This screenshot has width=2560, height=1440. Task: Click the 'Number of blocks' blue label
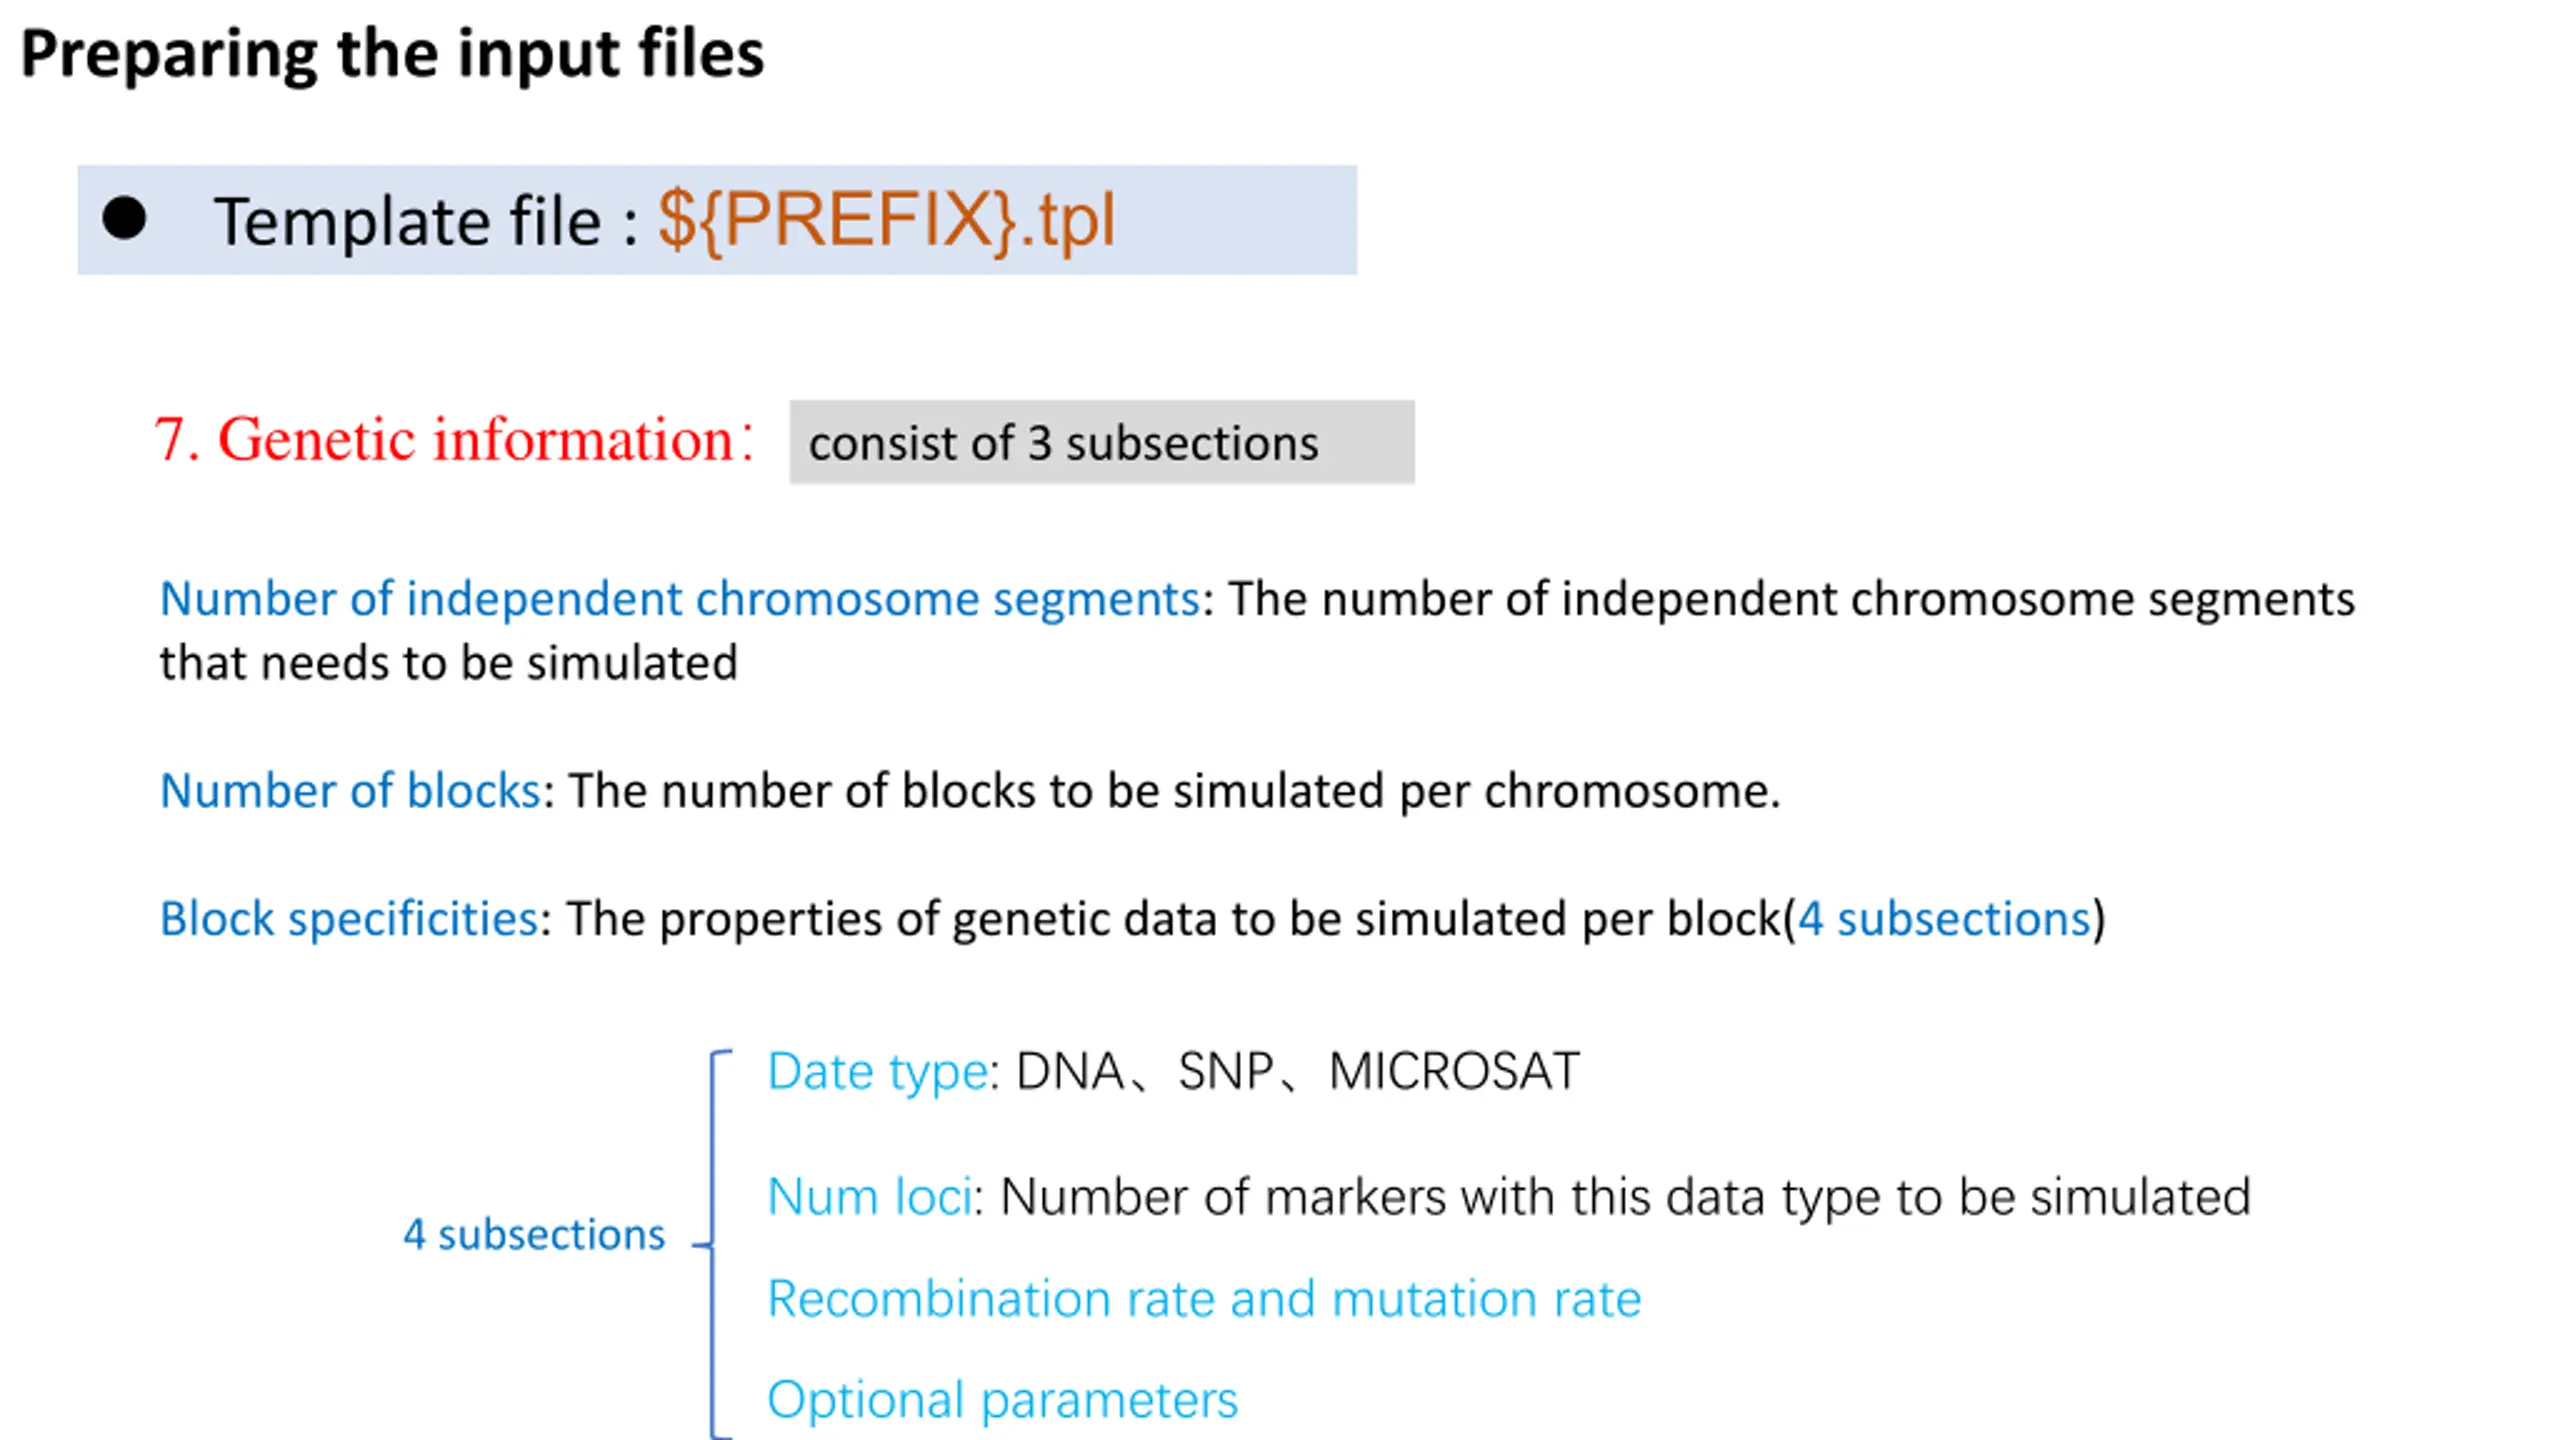(x=351, y=790)
